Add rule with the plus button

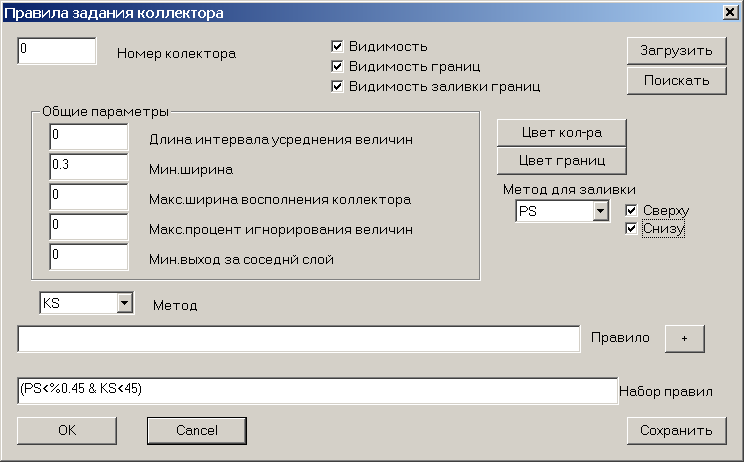pos(684,339)
